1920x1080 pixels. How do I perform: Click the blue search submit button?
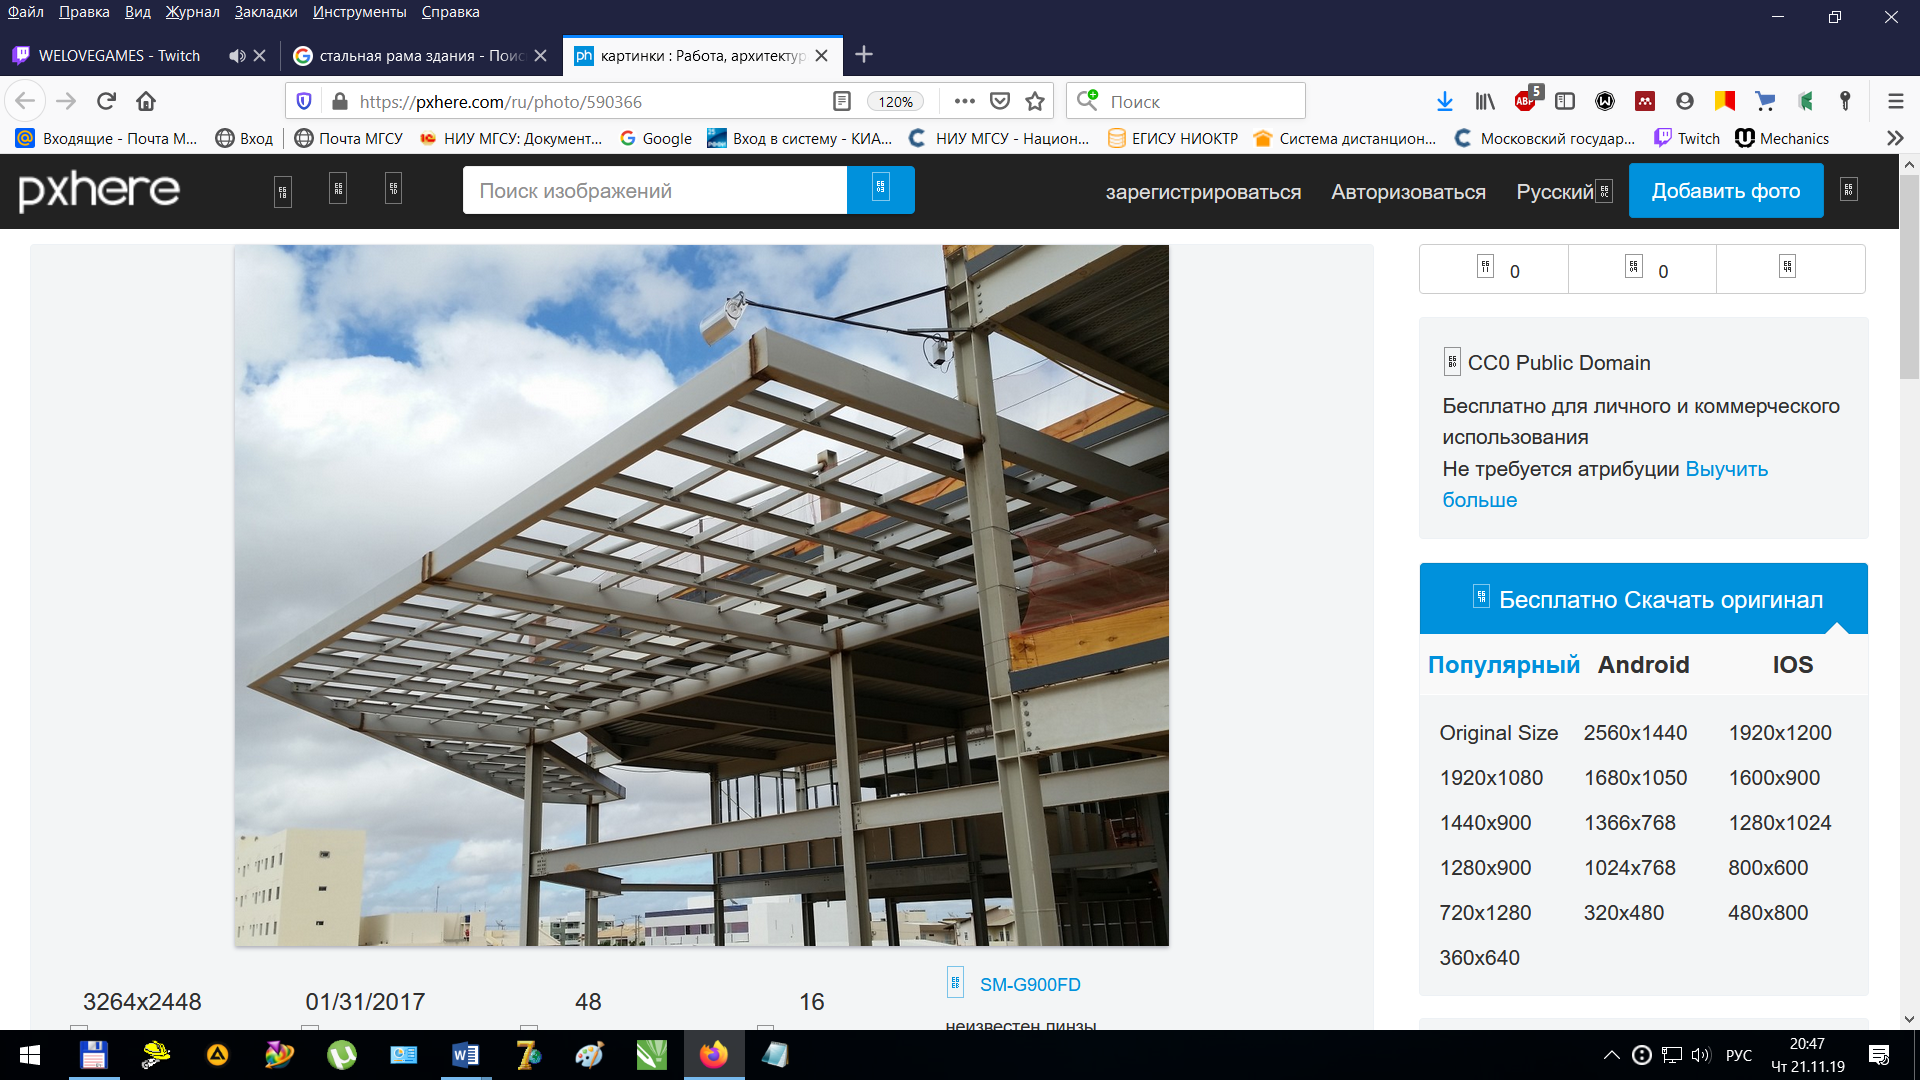pyautogui.click(x=880, y=190)
